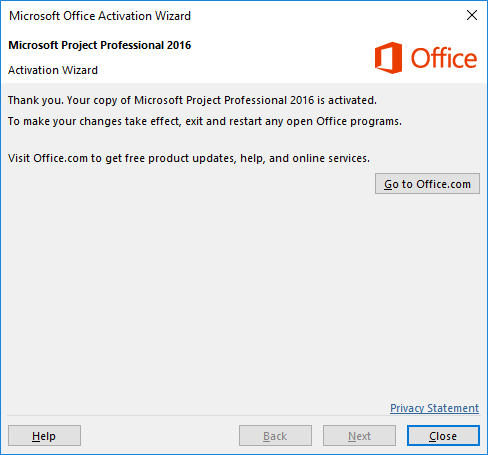Click the Microsoft Office Activation Wizard title text
The height and width of the screenshot is (455, 488).
[100, 16]
